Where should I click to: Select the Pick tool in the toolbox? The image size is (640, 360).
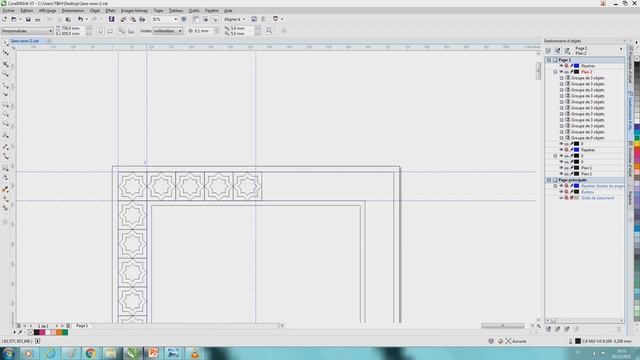[5, 43]
